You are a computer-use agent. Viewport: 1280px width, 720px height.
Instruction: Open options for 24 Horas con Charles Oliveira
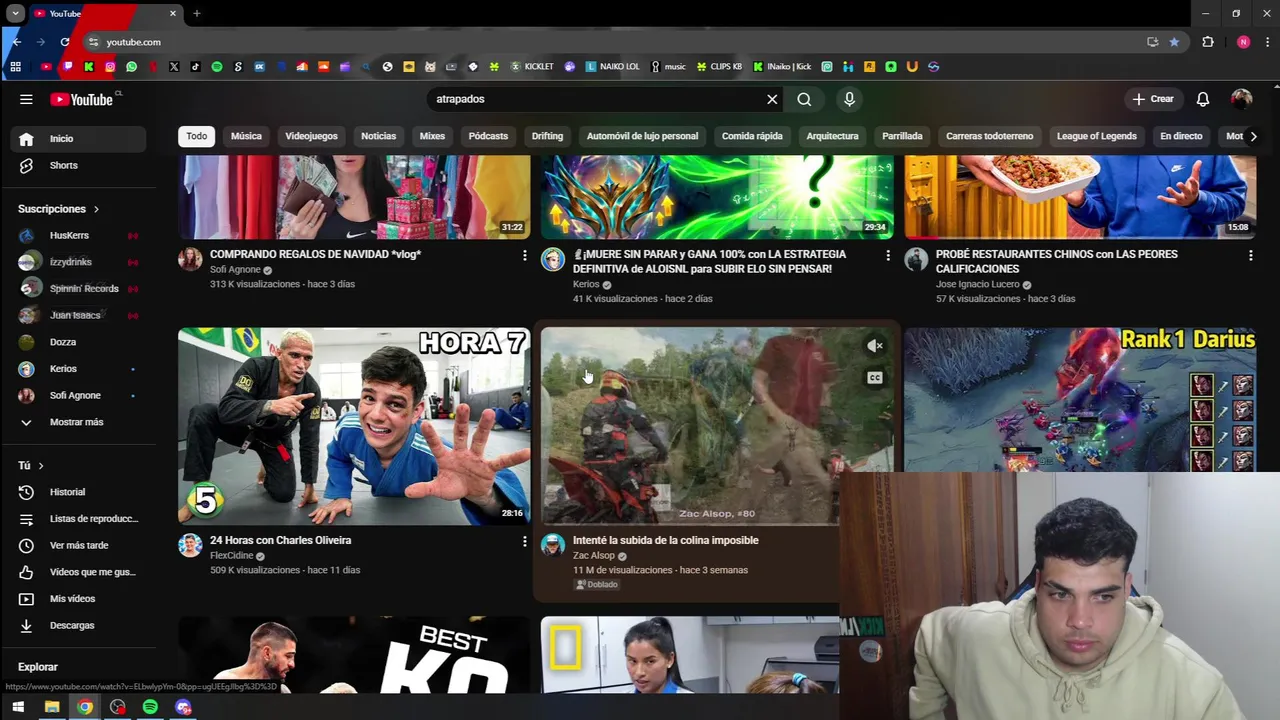[524, 542]
